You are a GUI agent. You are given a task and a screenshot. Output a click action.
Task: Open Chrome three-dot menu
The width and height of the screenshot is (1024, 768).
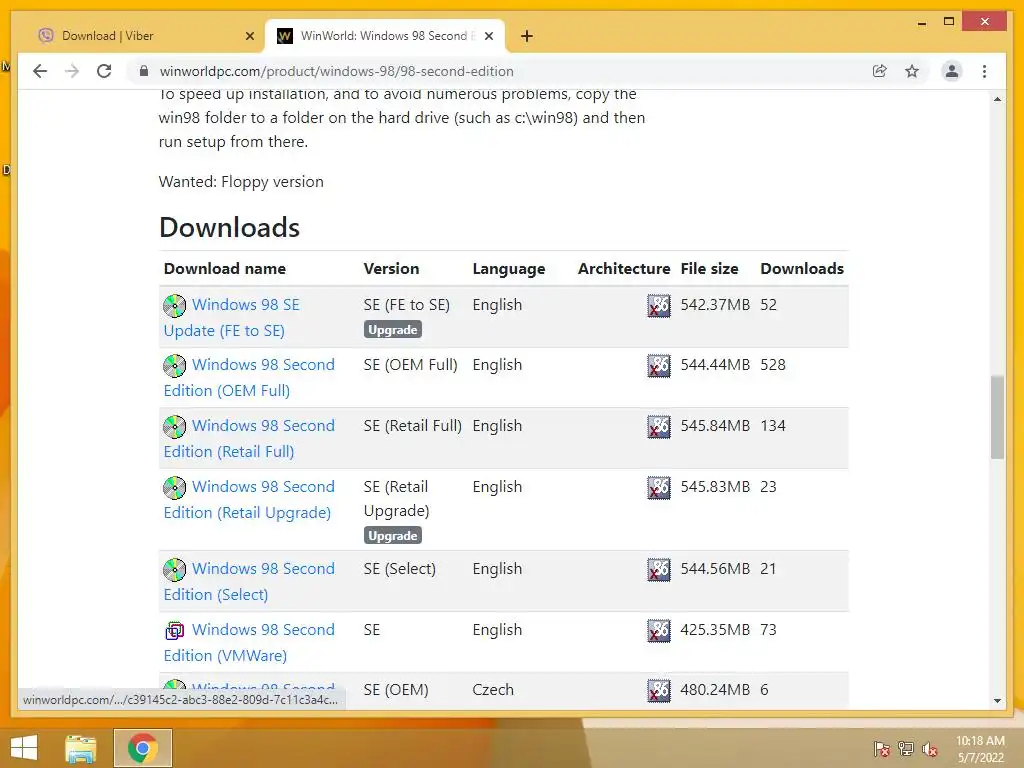point(984,71)
